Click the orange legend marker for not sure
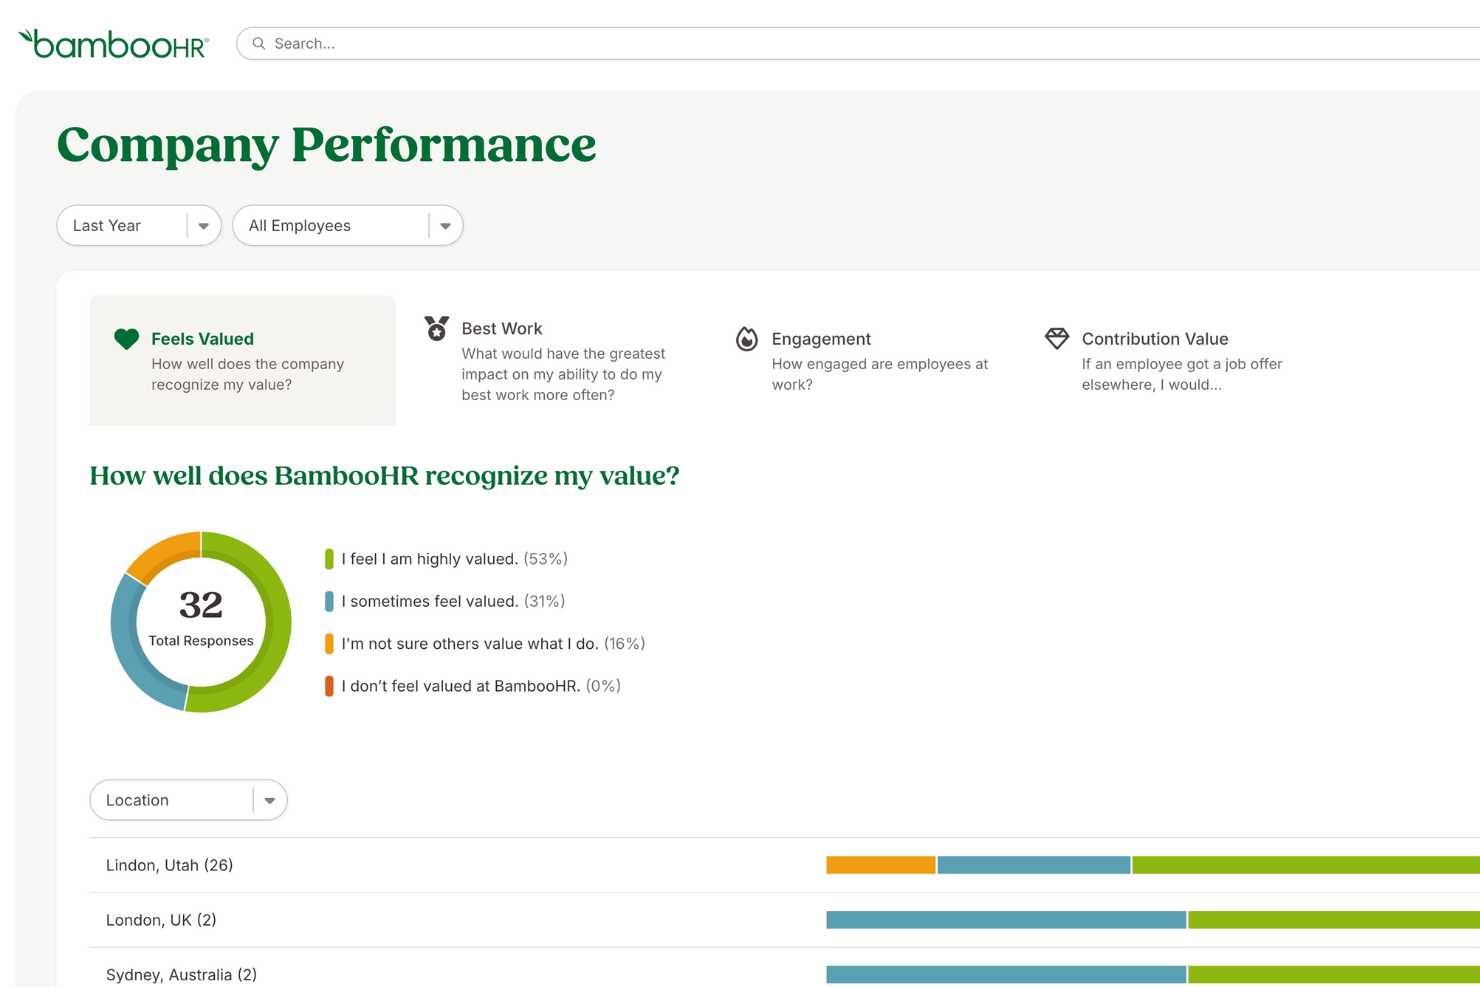The image size is (1480, 987). click(x=330, y=643)
